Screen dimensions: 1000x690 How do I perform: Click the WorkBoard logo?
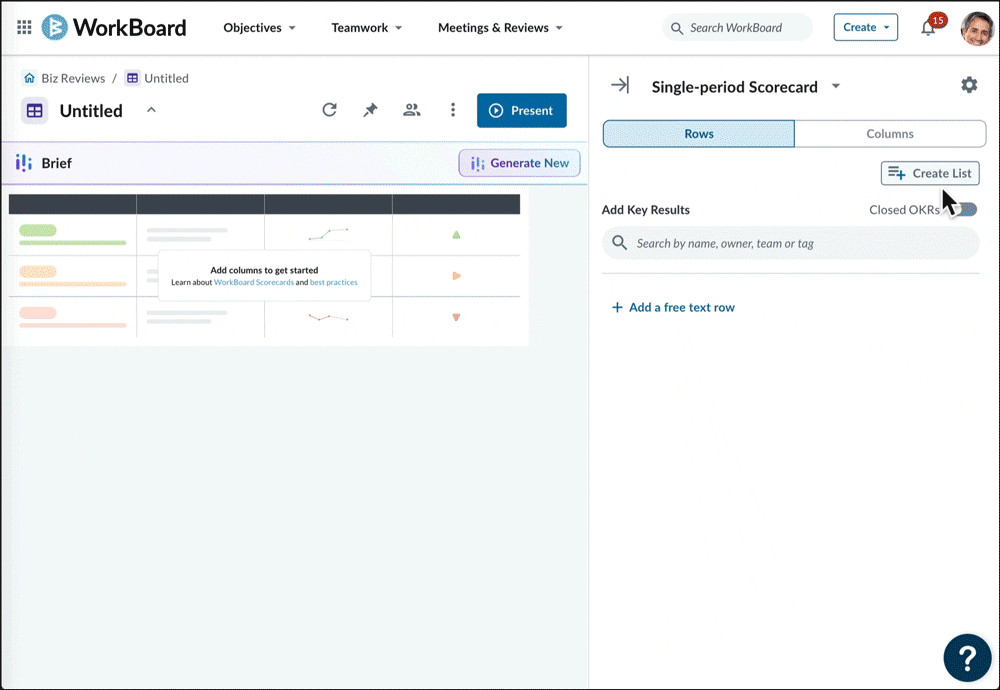pyautogui.click(x=114, y=27)
